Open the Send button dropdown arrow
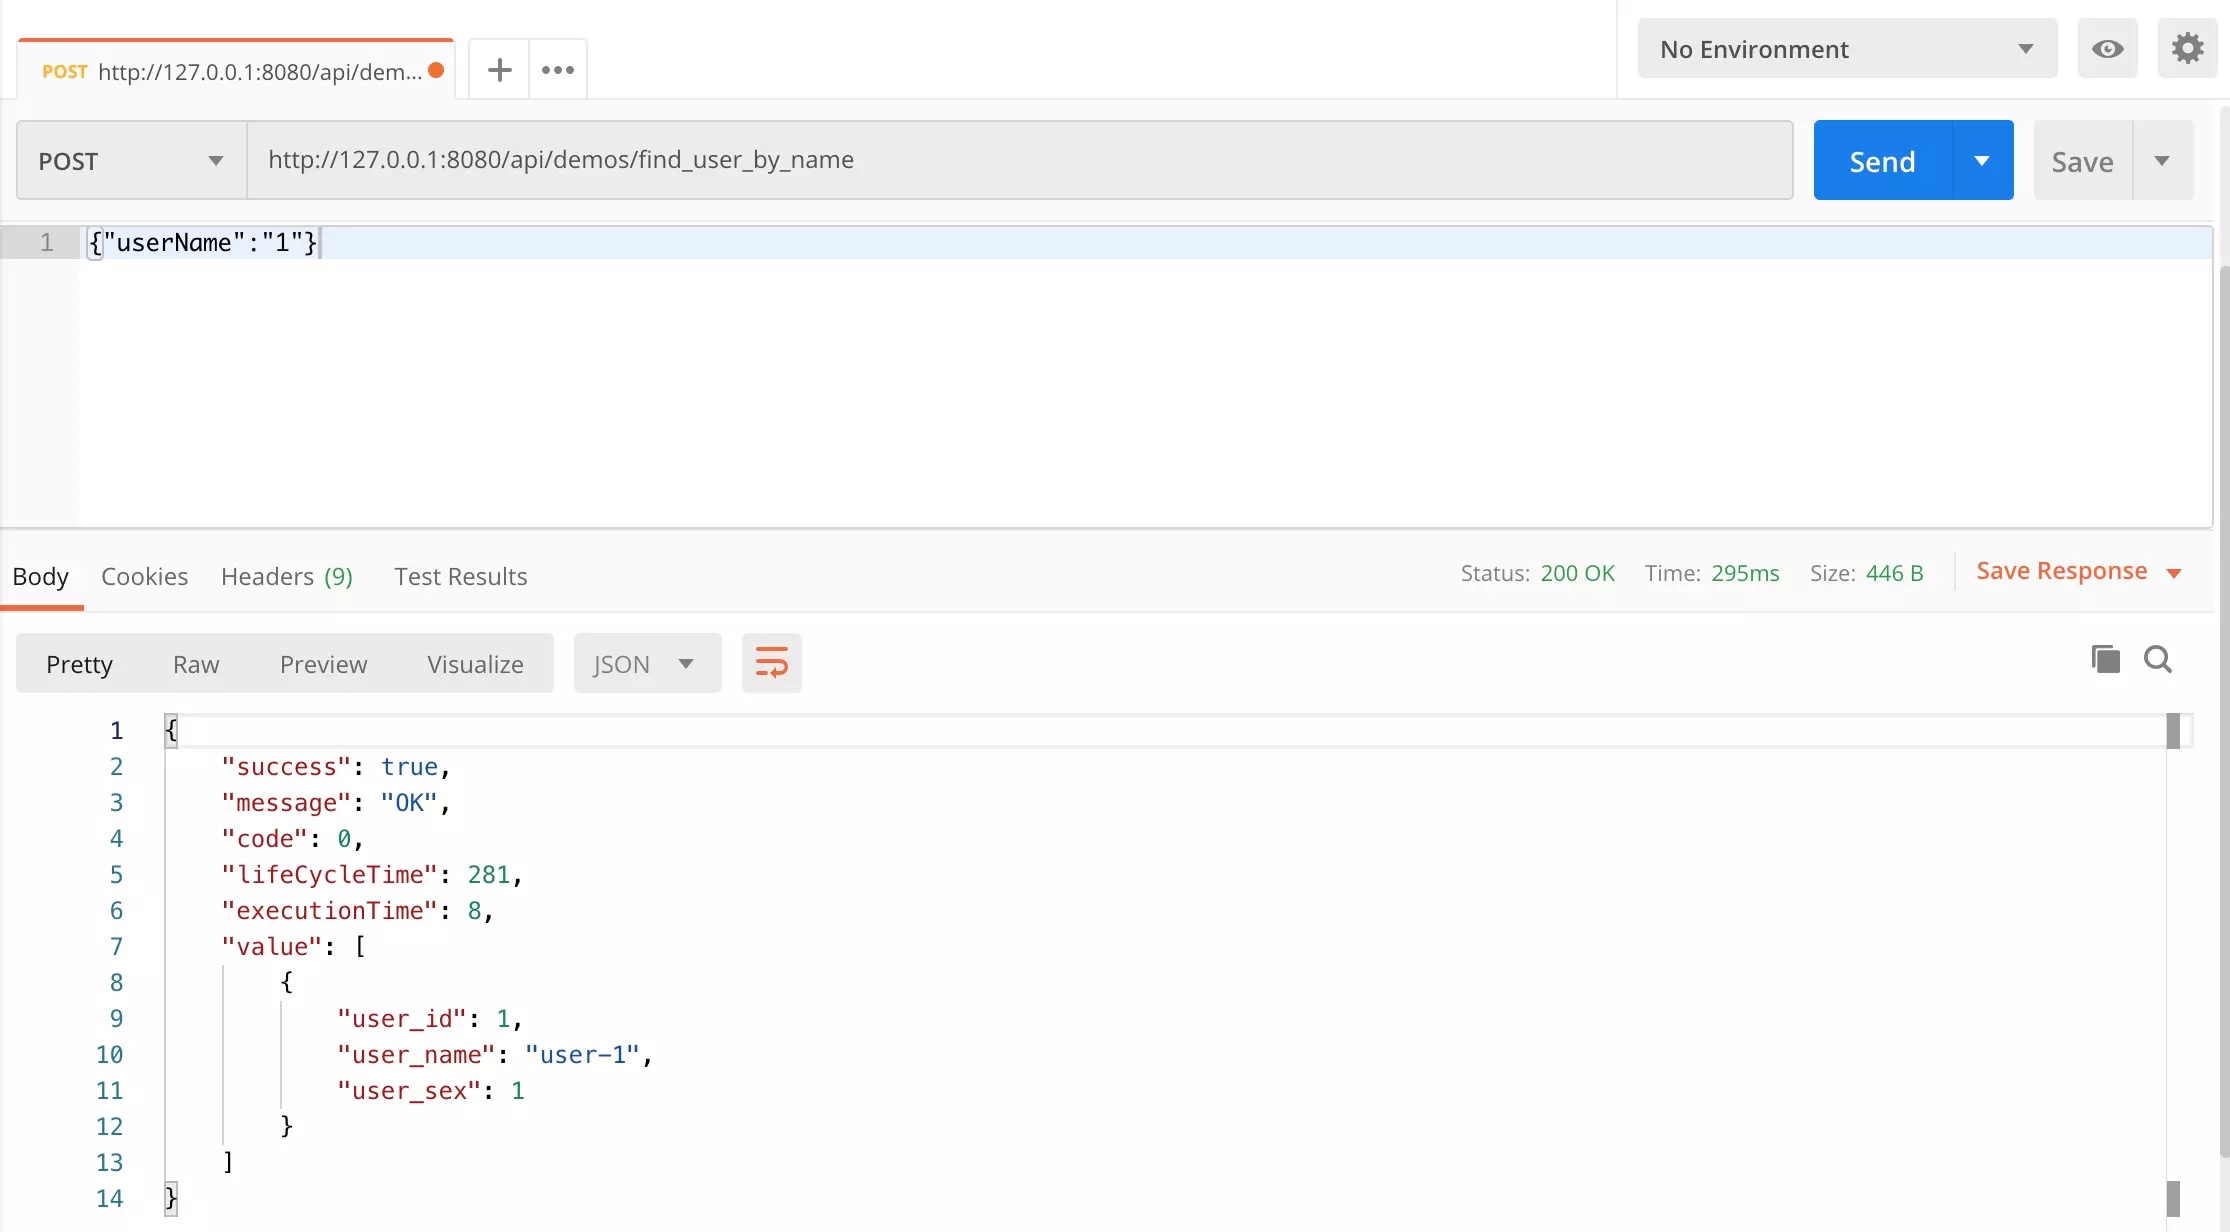Viewport: 2230px width, 1232px height. coord(1981,161)
